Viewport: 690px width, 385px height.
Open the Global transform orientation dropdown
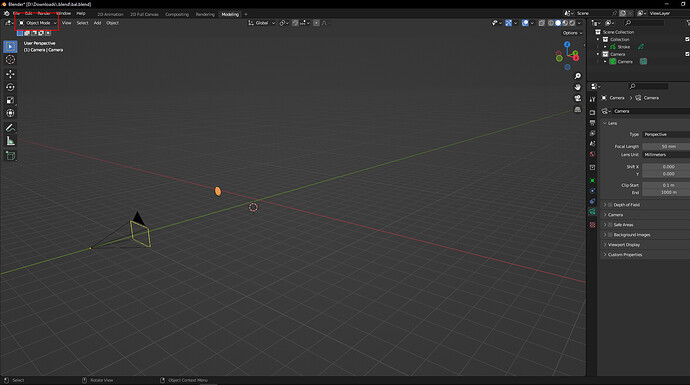tap(262, 23)
